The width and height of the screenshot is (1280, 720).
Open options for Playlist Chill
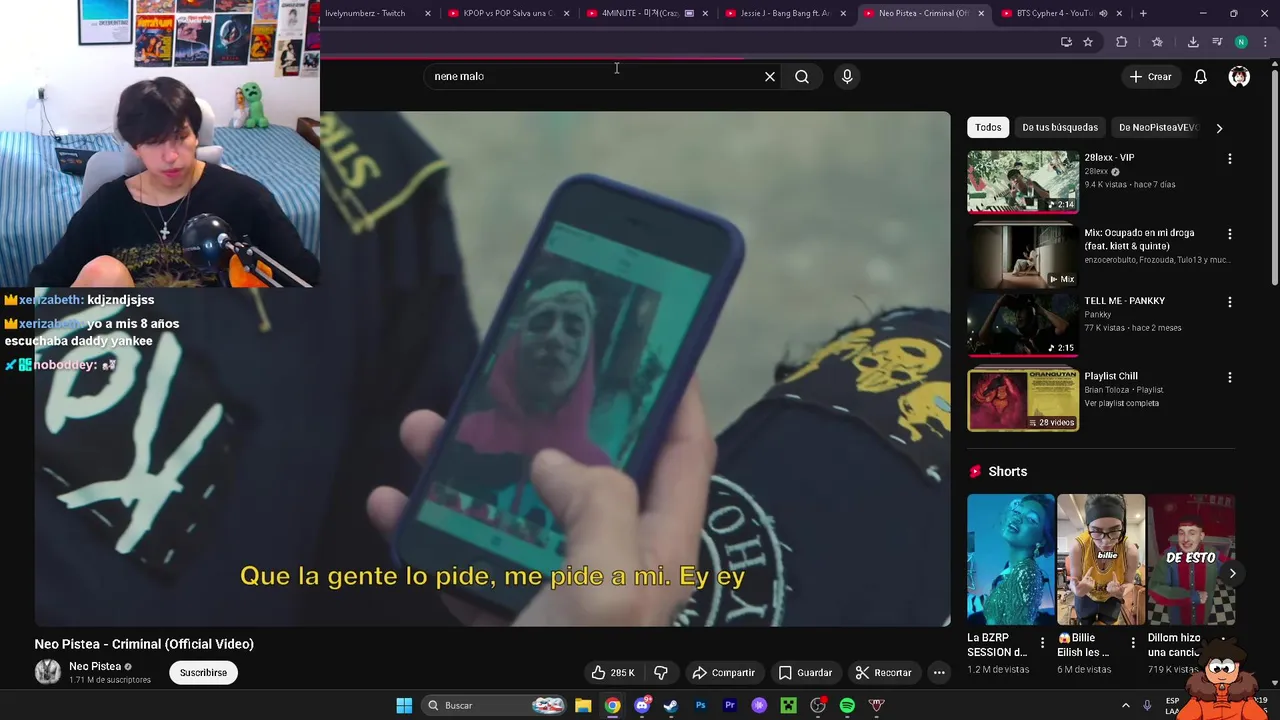pos(1230,378)
